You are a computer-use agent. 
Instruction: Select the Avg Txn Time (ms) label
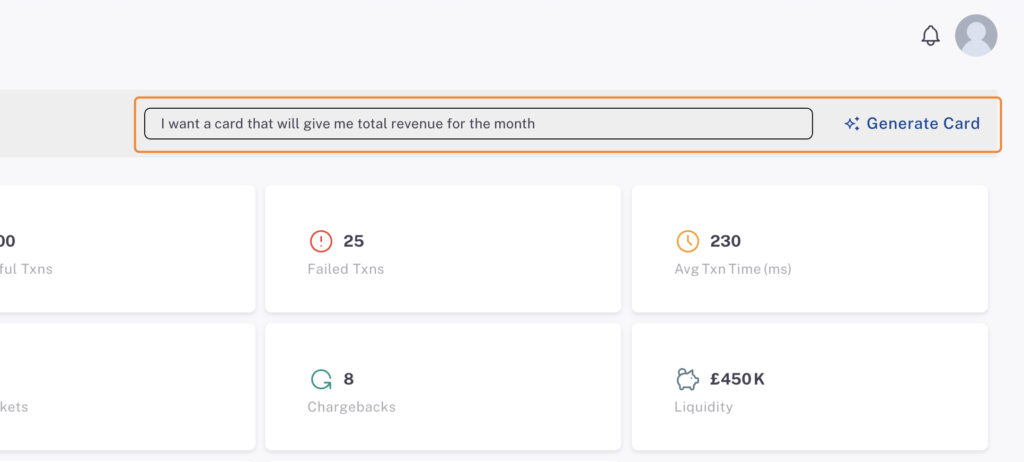click(x=733, y=269)
